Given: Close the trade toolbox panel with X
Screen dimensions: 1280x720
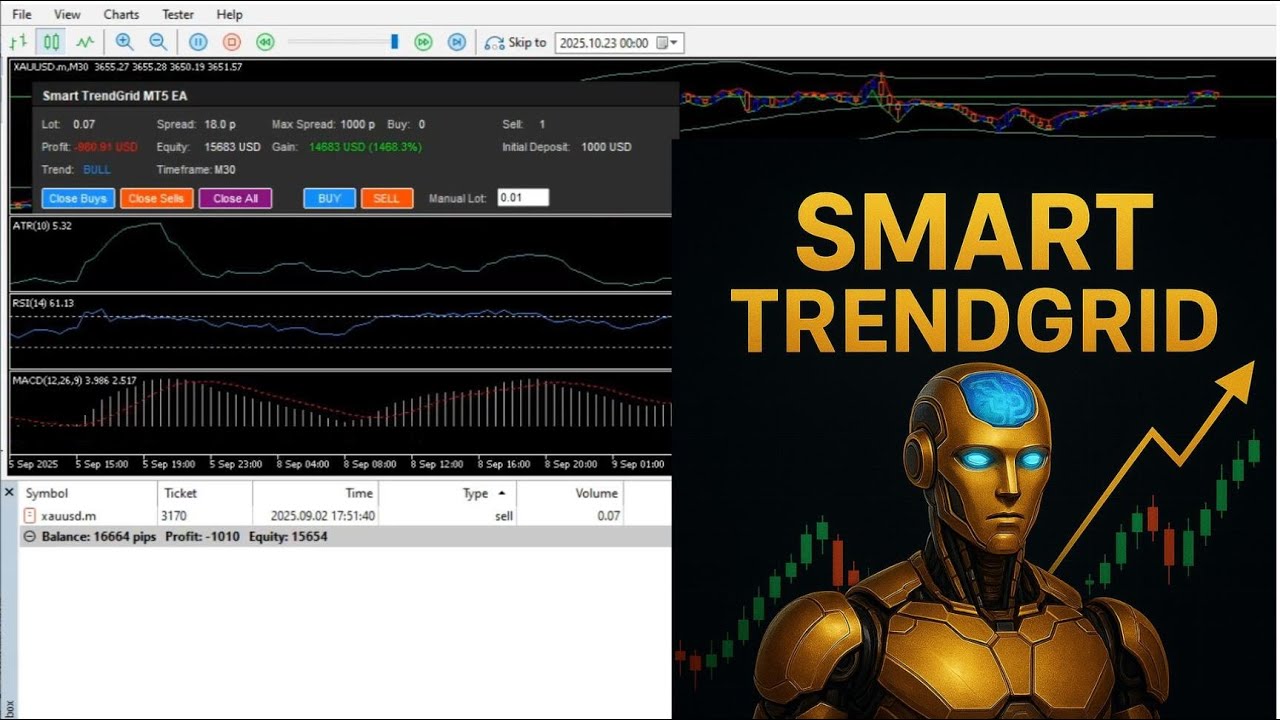Looking at the screenshot, I should point(9,493).
